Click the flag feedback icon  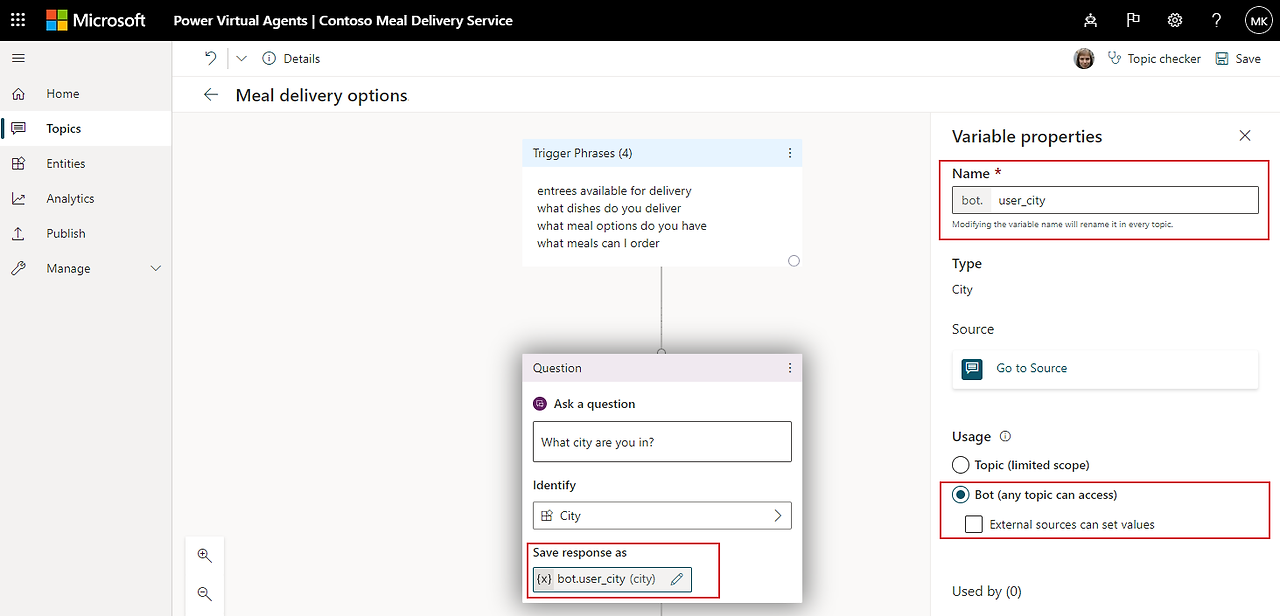(1133, 20)
